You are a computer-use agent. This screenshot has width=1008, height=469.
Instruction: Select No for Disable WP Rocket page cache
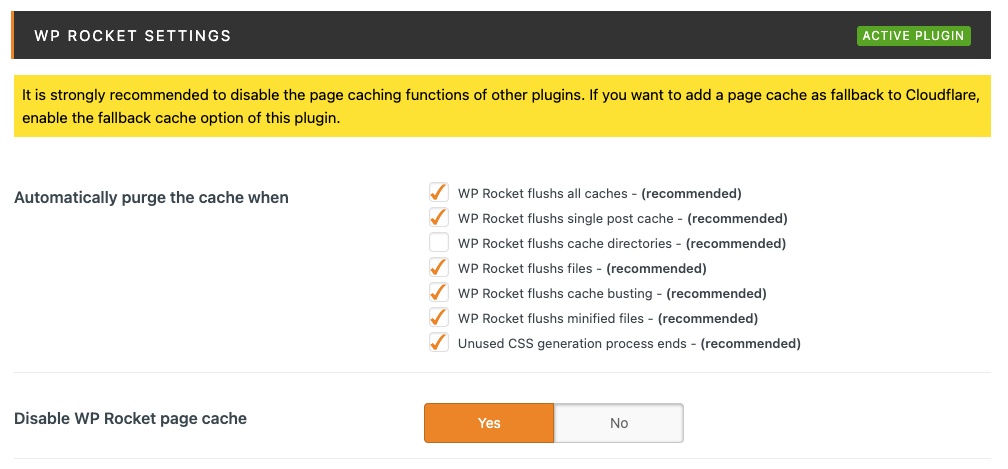pos(618,423)
